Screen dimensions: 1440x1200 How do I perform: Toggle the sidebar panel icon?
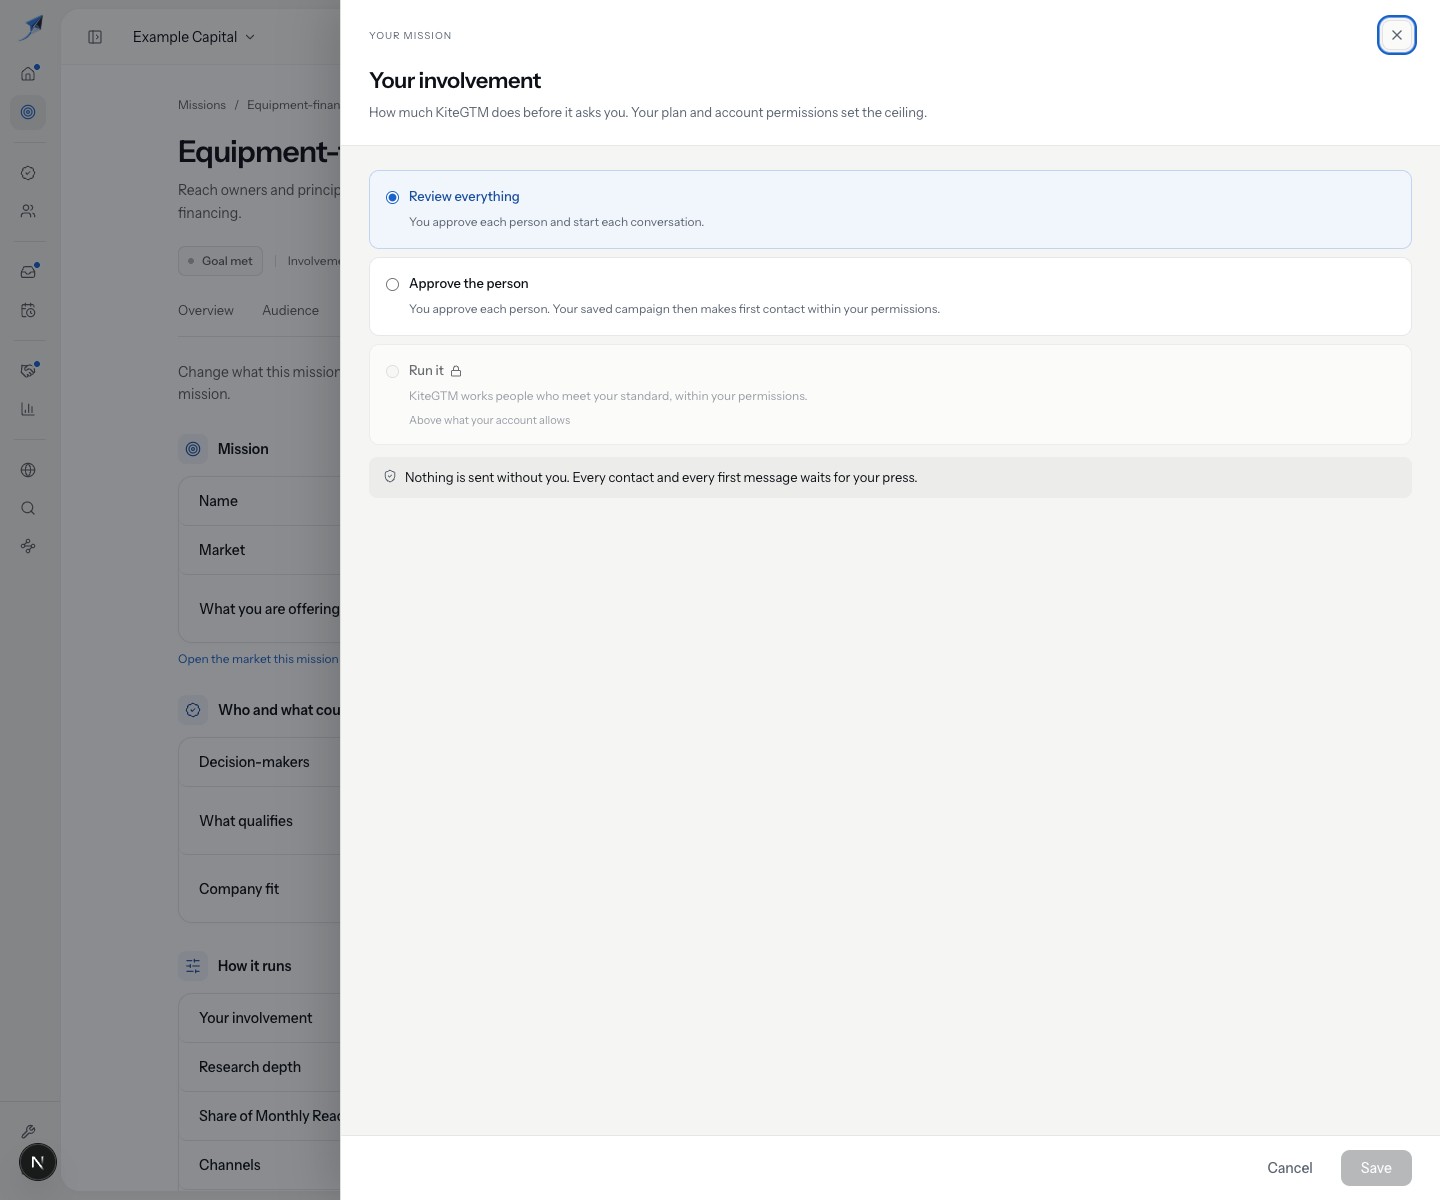tap(95, 37)
